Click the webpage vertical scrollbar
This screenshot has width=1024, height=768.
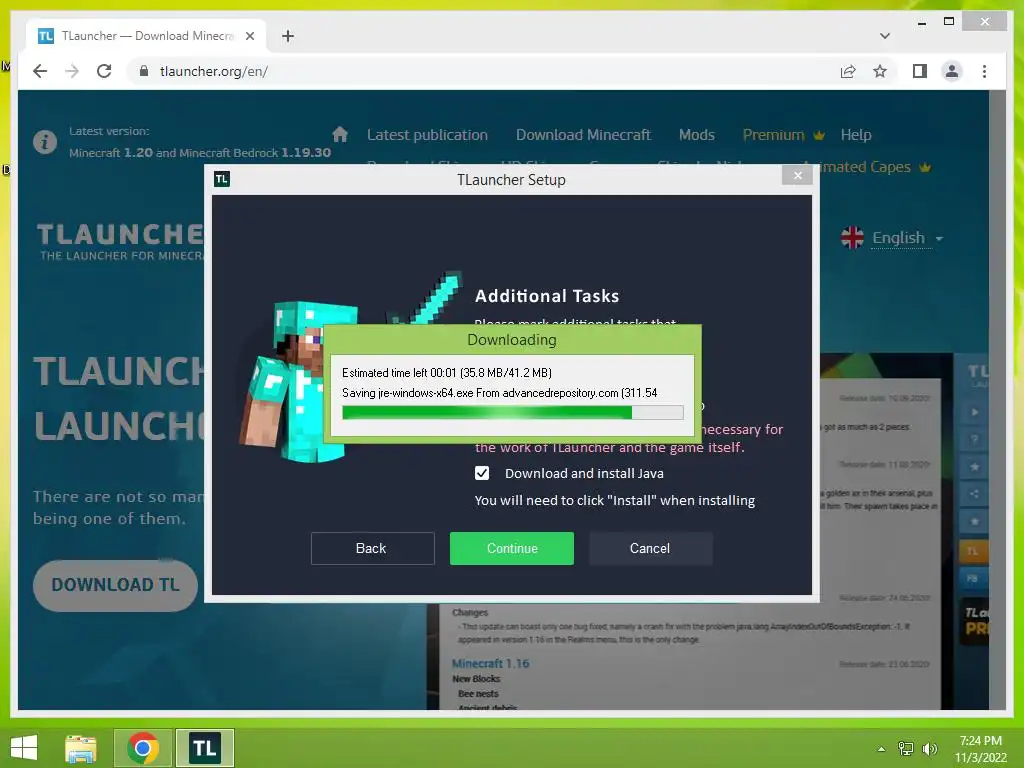coord(997,399)
